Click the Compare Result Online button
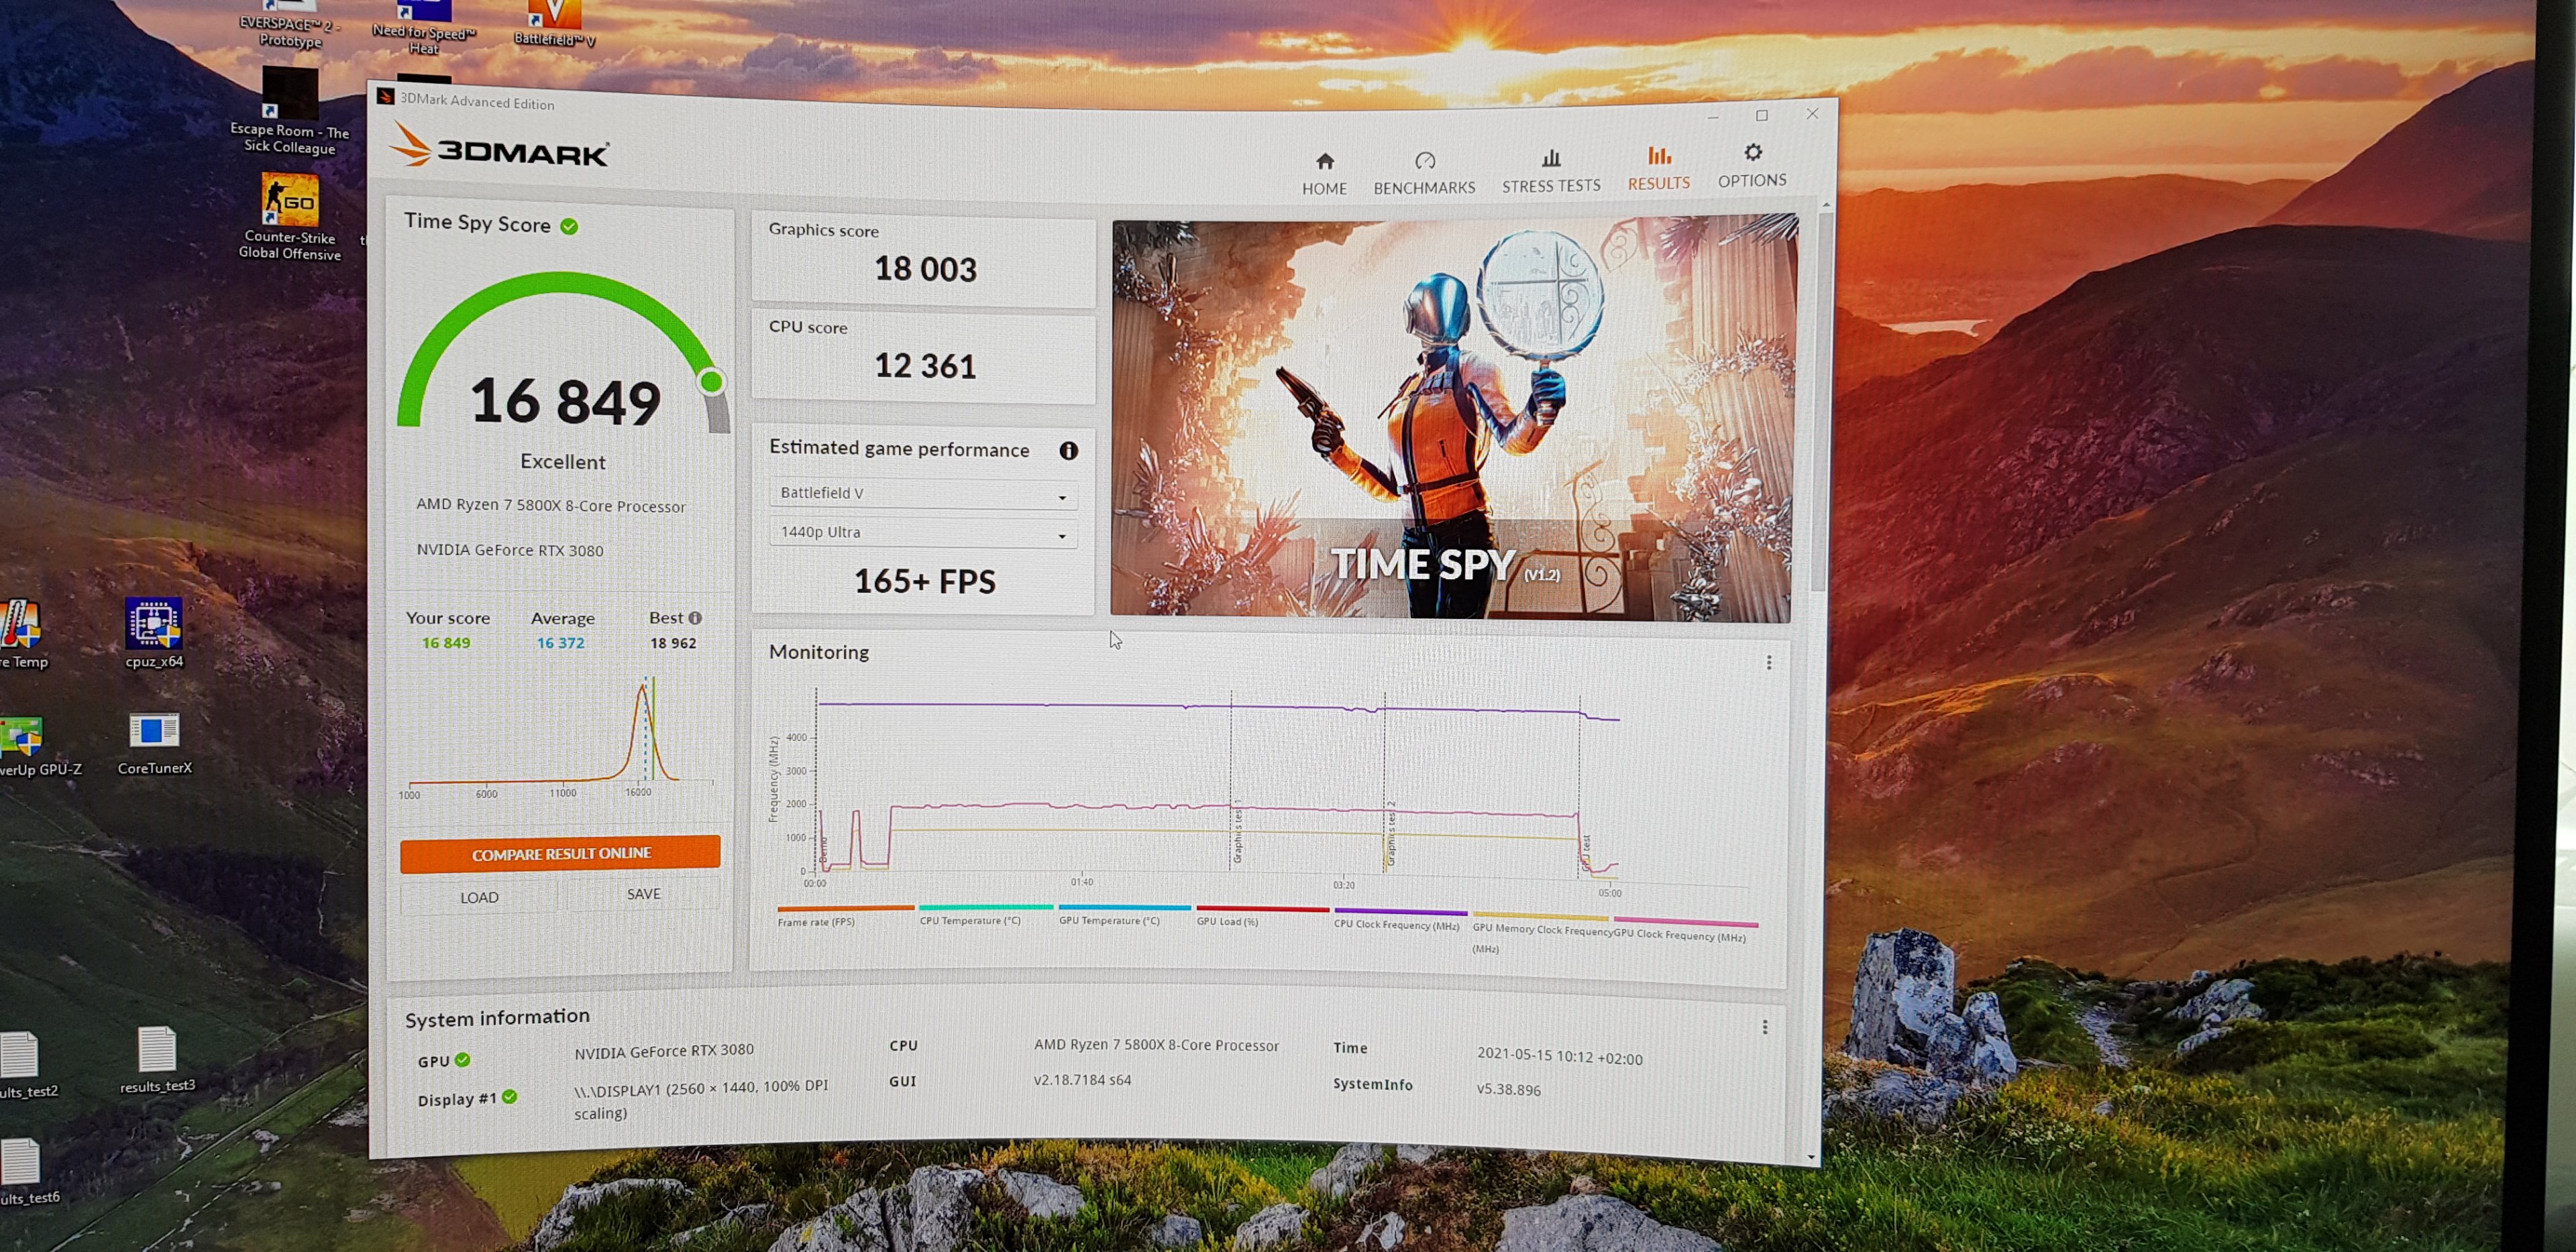Viewport: 2576px width, 1252px height. click(x=560, y=853)
